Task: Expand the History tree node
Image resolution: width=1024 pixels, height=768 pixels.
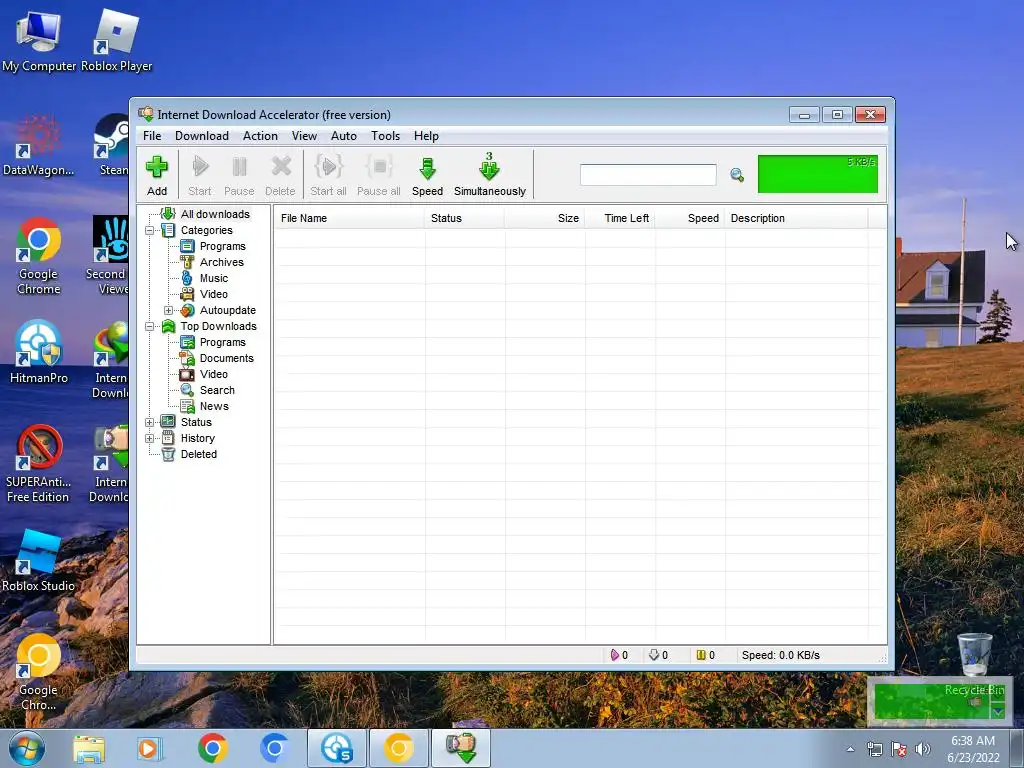Action: (150, 438)
